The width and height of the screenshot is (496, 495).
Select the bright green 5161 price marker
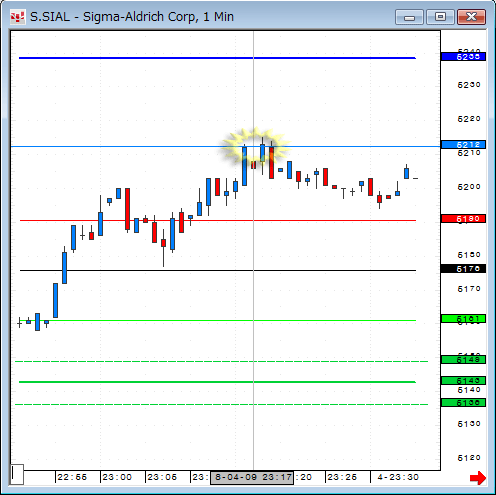coord(463,319)
